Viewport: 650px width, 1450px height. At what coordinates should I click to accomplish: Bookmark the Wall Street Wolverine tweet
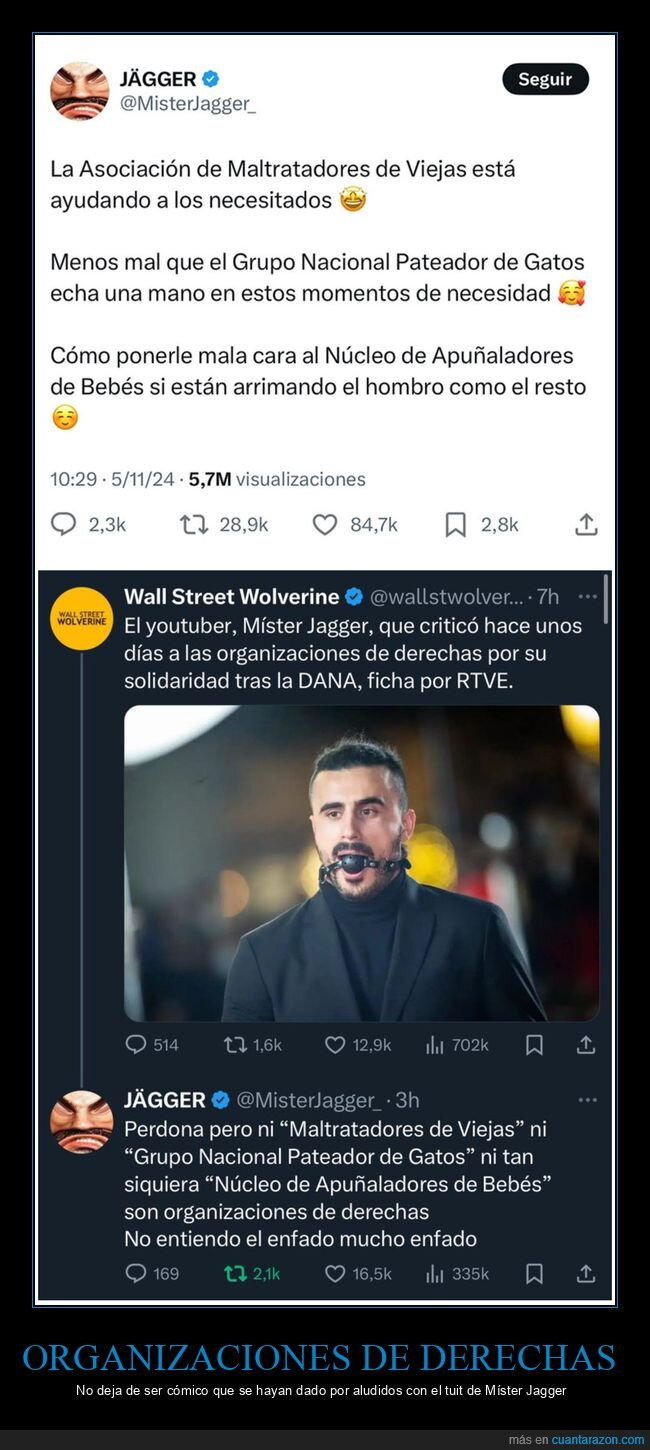point(534,1045)
